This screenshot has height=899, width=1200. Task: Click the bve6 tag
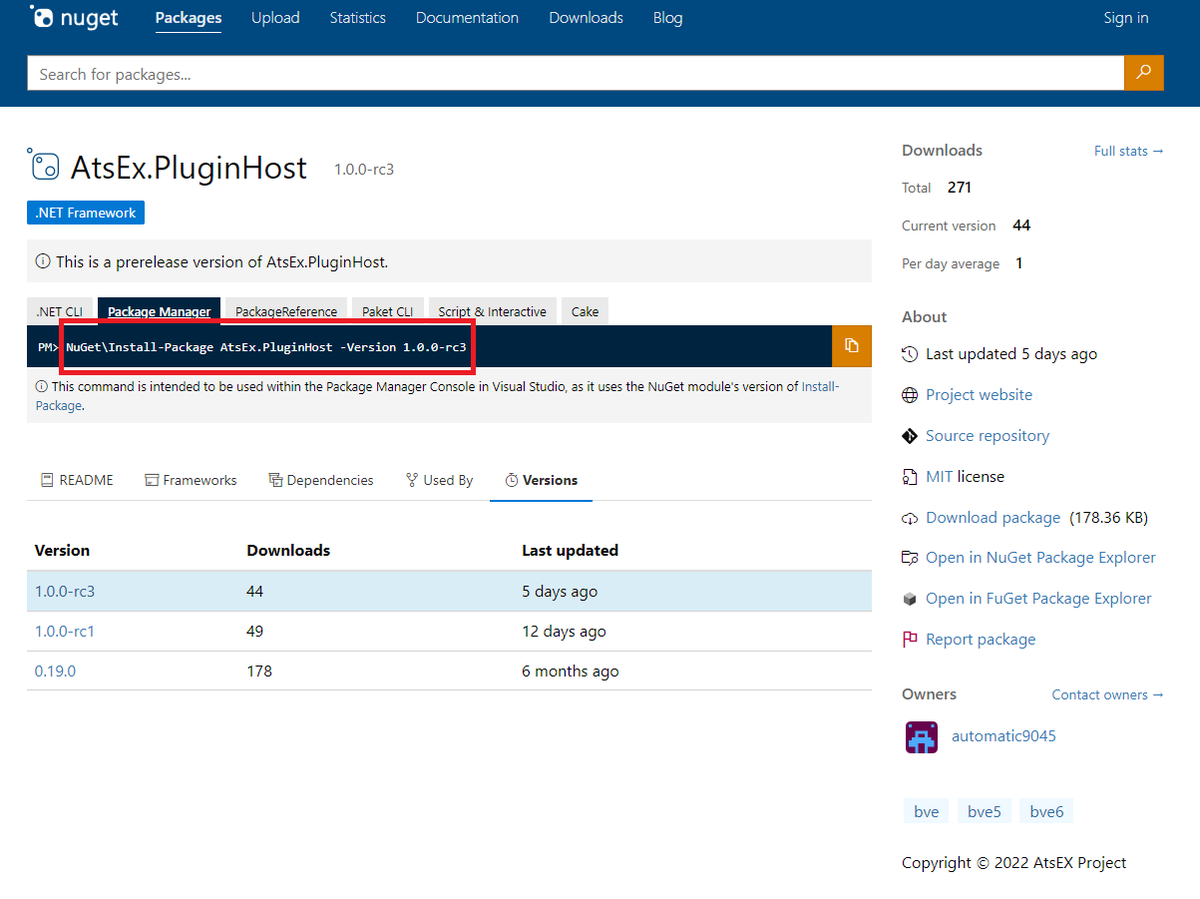(x=1046, y=812)
